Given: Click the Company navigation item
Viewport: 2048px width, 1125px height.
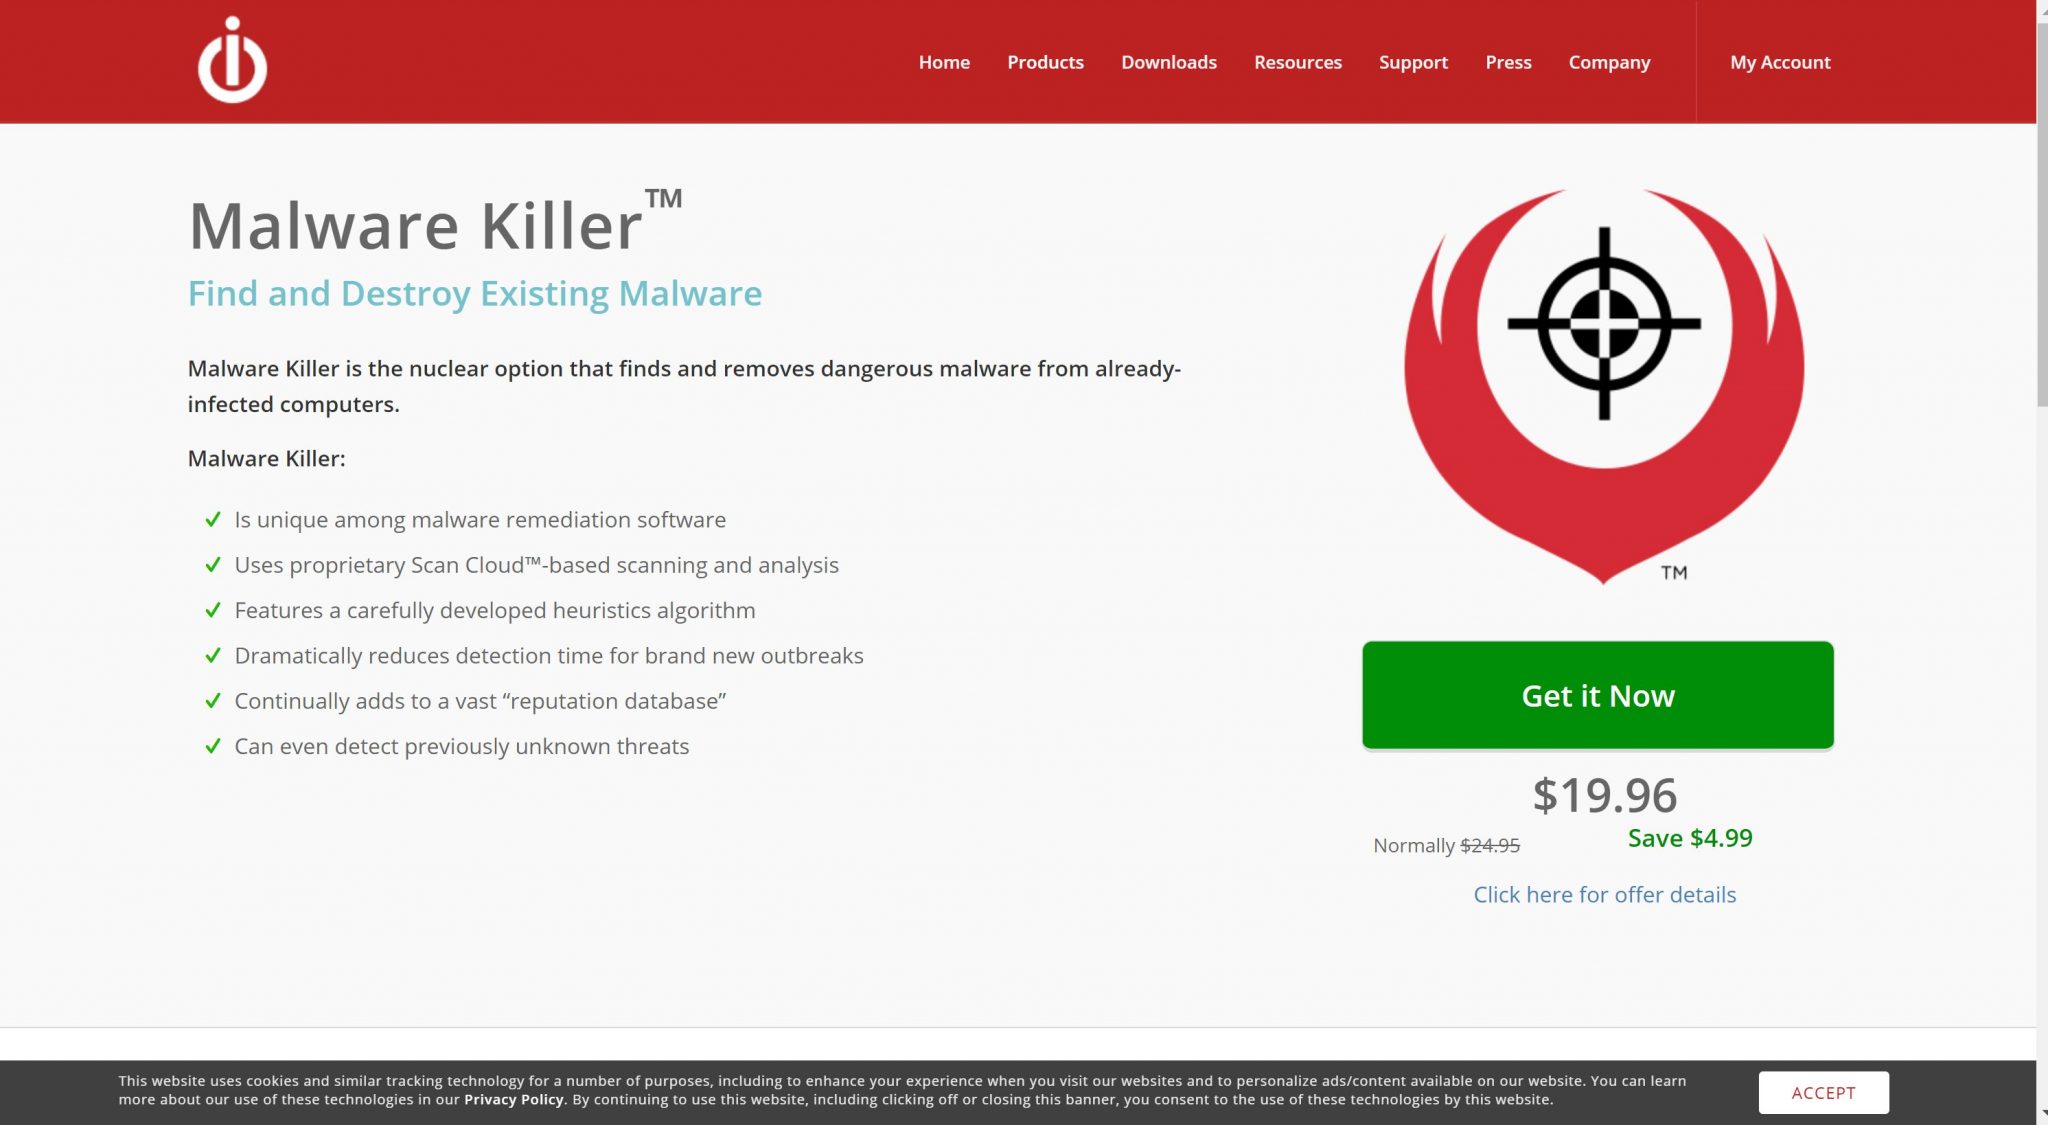Looking at the screenshot, I should point(1609,61).
